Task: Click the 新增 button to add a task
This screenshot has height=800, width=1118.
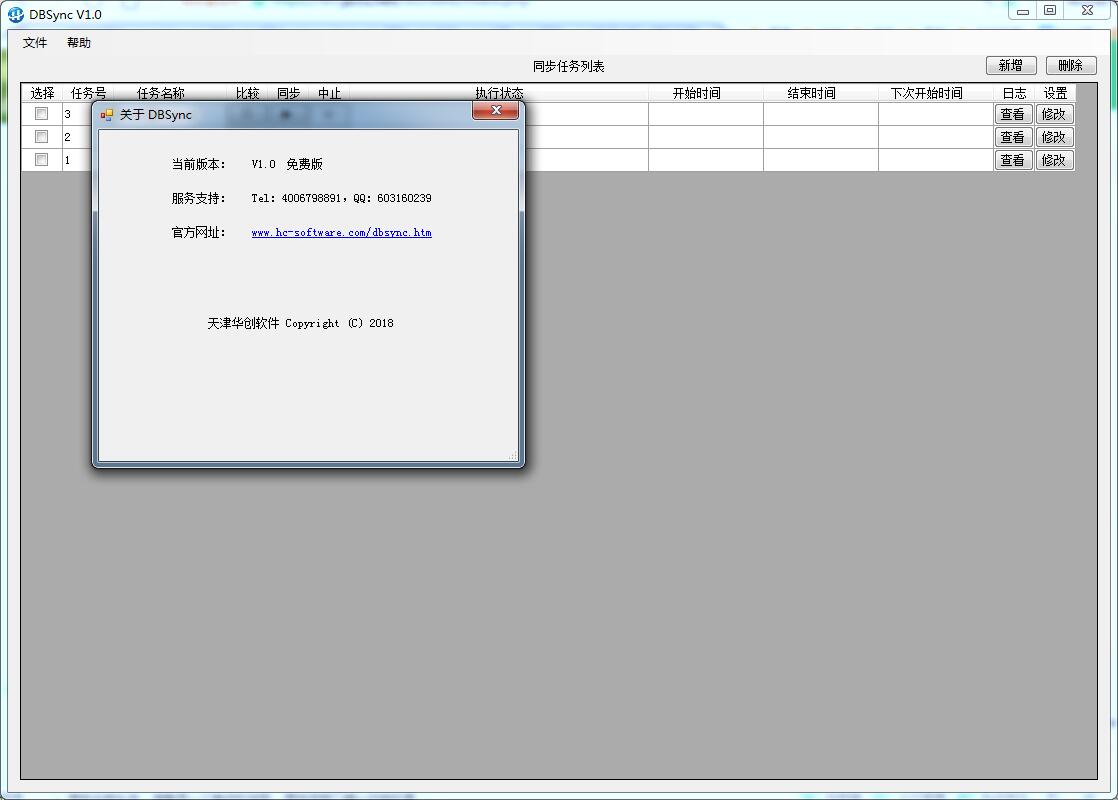Action: [x=1010, y=65]
